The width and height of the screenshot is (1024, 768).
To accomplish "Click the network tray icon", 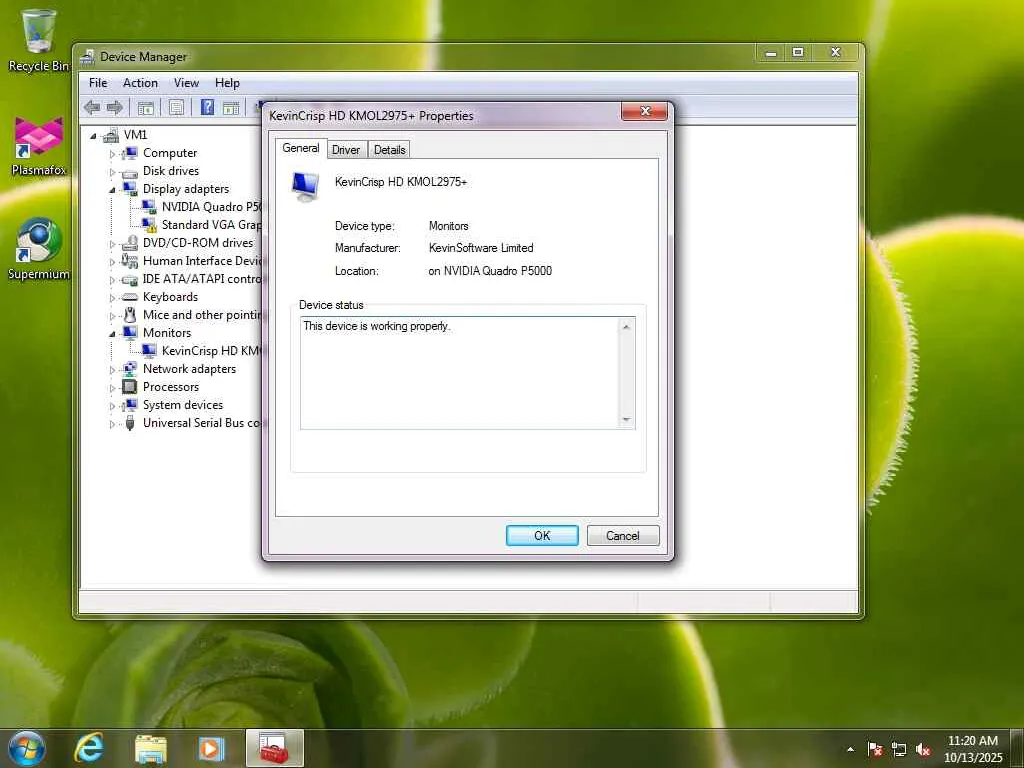I will click(899, 749).
